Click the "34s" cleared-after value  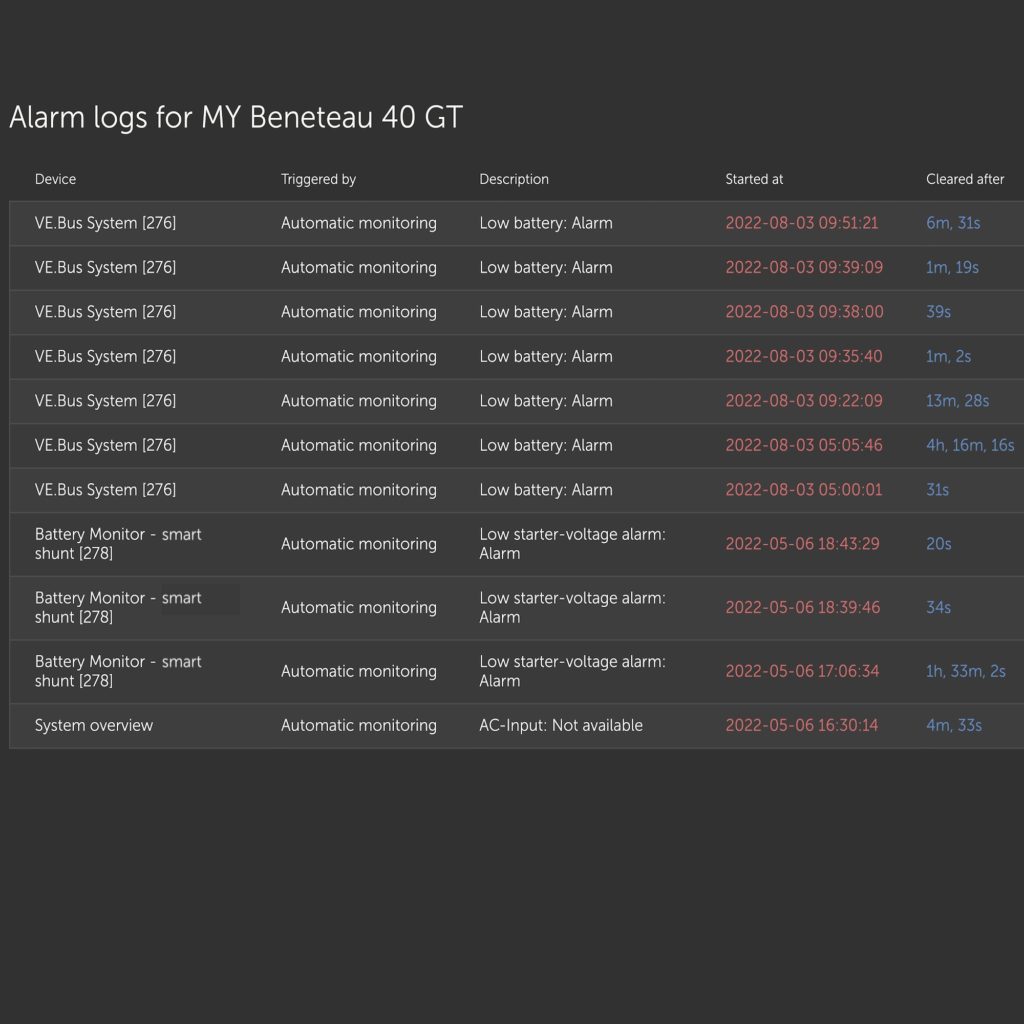(x=938, y=607)
